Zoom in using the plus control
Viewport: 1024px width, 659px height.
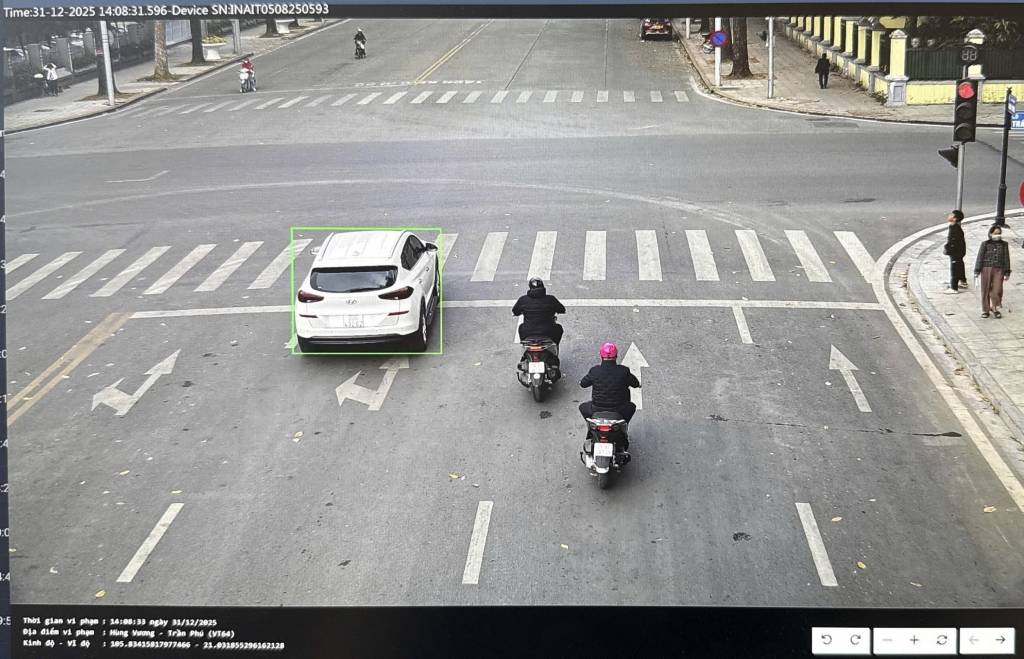point(914,640)
